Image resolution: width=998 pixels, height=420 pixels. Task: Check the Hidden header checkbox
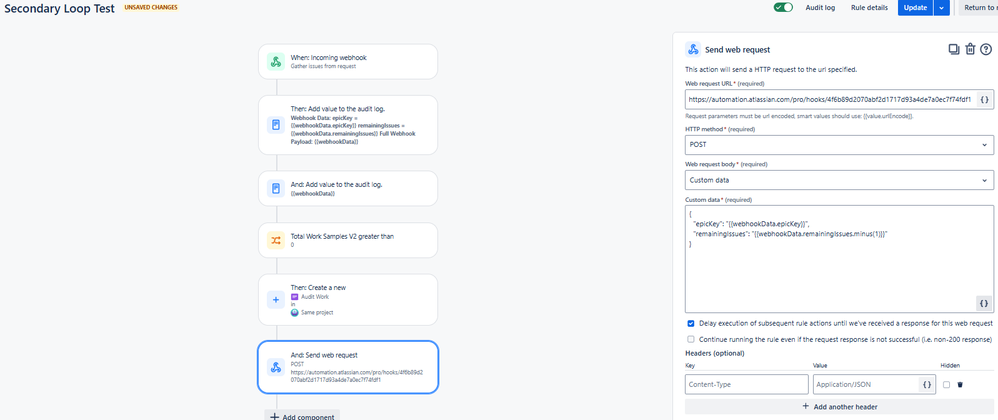click(947, 384)
